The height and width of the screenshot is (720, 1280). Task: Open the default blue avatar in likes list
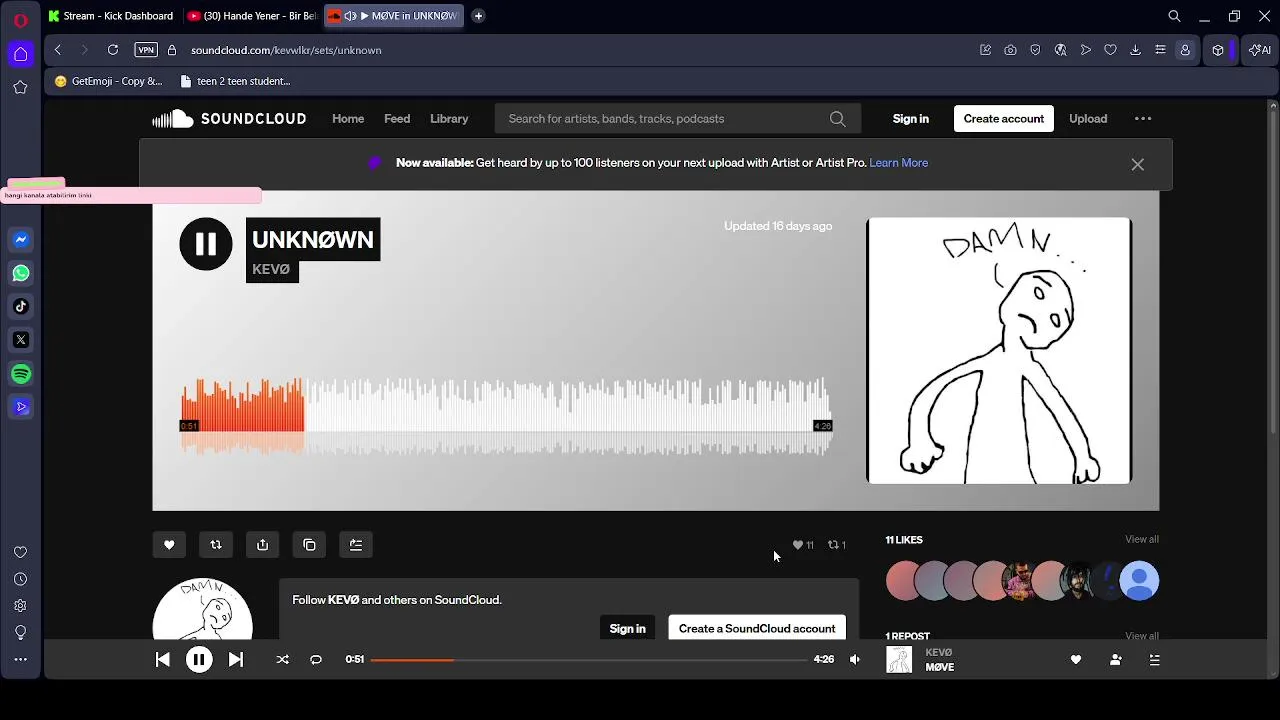1139,581
